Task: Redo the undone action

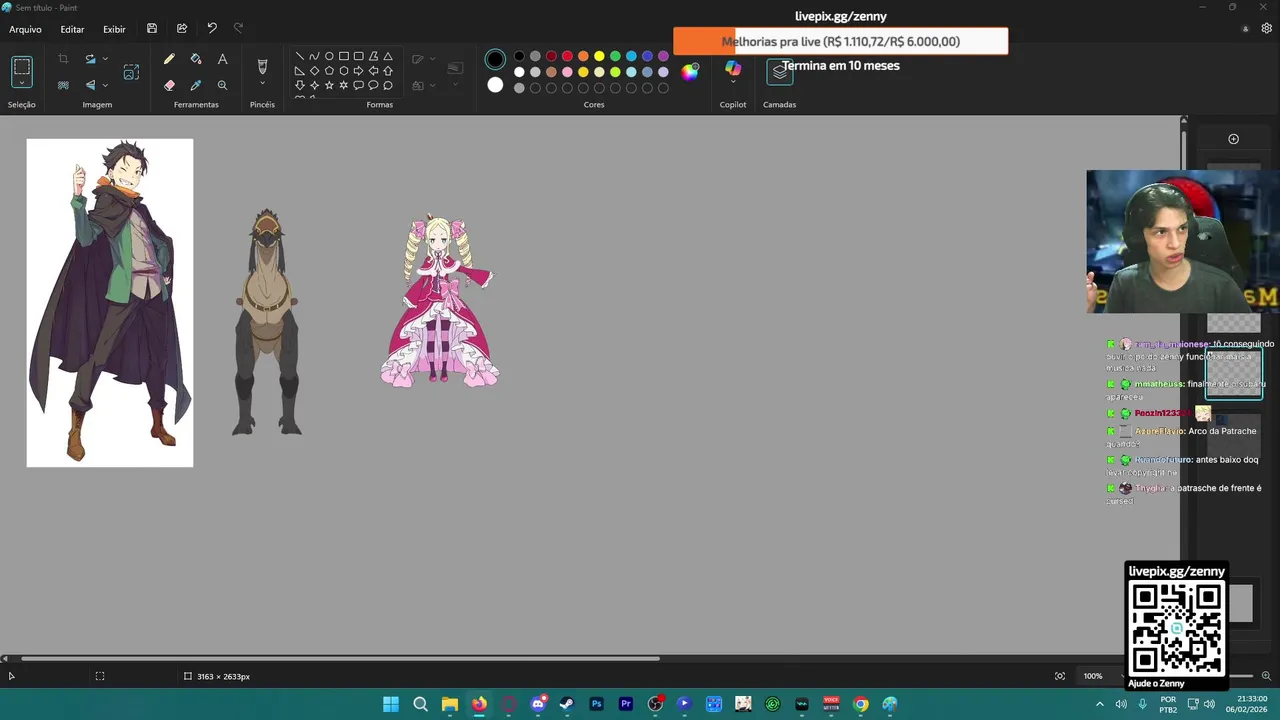Action: click(x=238, y=29)
